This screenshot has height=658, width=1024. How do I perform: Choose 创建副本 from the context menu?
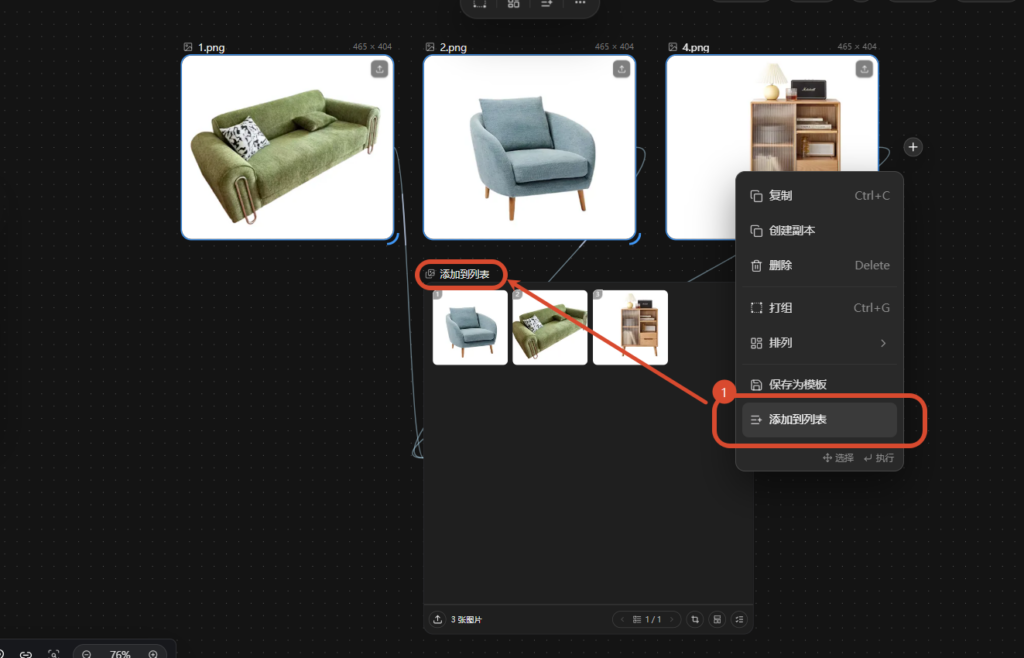(x=820, y=230)
